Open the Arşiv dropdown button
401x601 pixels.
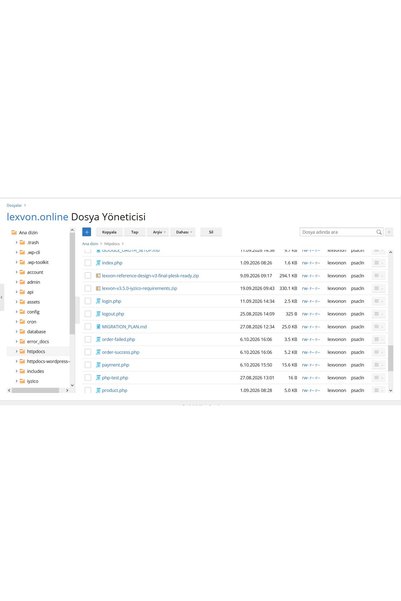pos(158,232)
